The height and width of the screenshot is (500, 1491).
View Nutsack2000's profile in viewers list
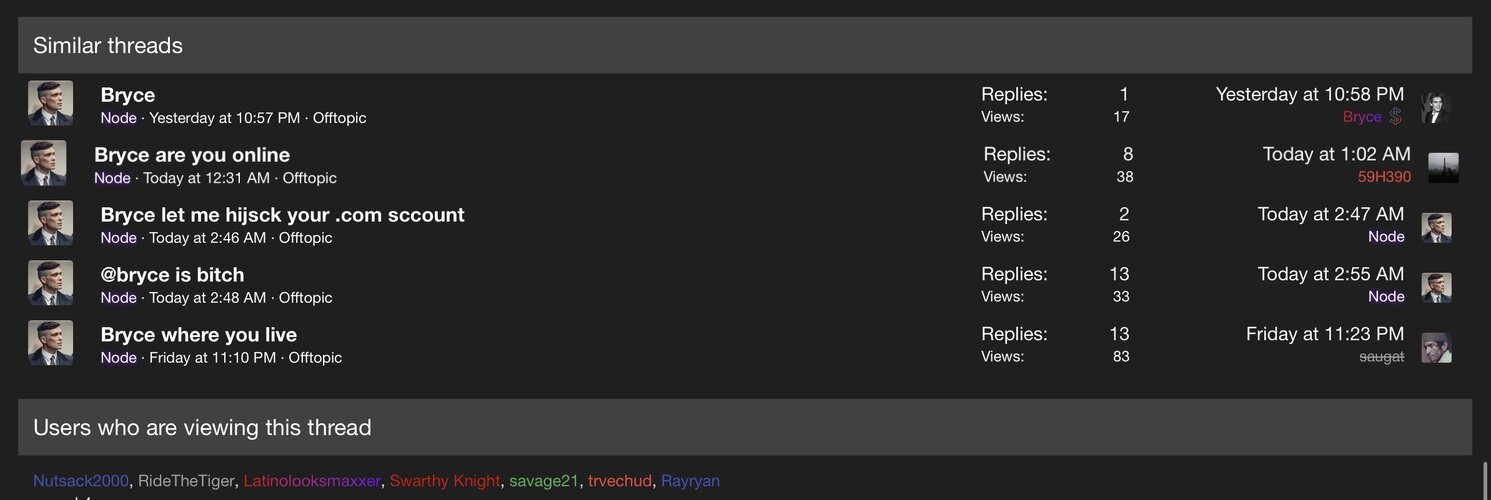pyautogui.click(x=81, y=481)
